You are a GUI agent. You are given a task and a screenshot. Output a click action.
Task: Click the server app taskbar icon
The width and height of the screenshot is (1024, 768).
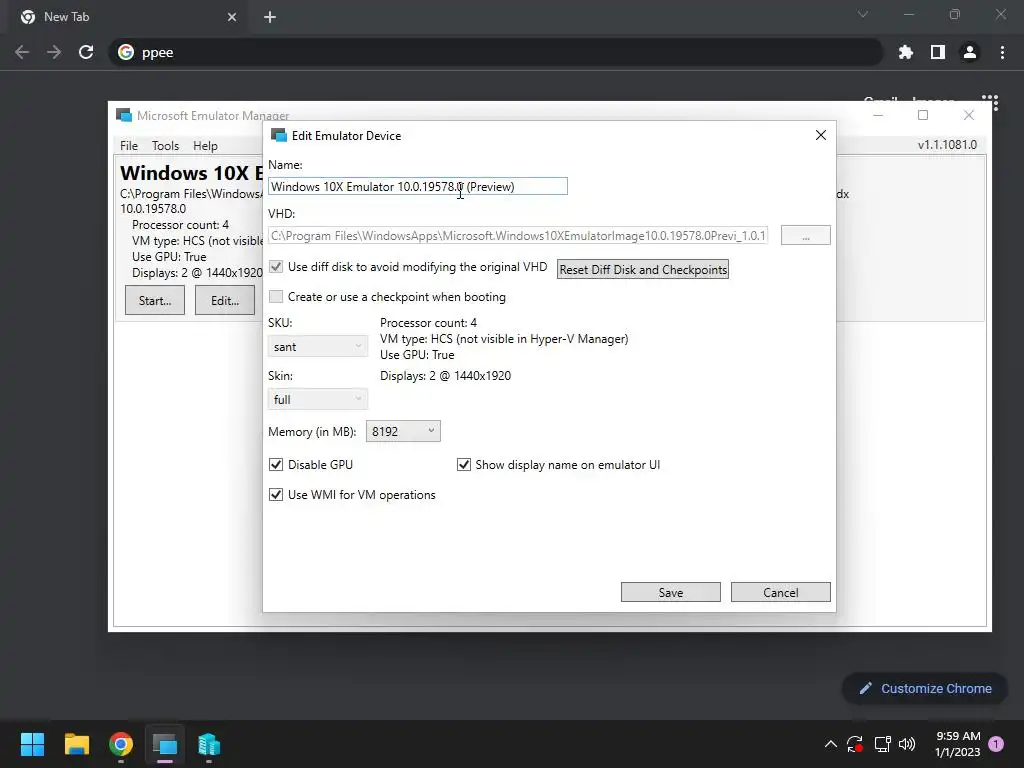209,744
